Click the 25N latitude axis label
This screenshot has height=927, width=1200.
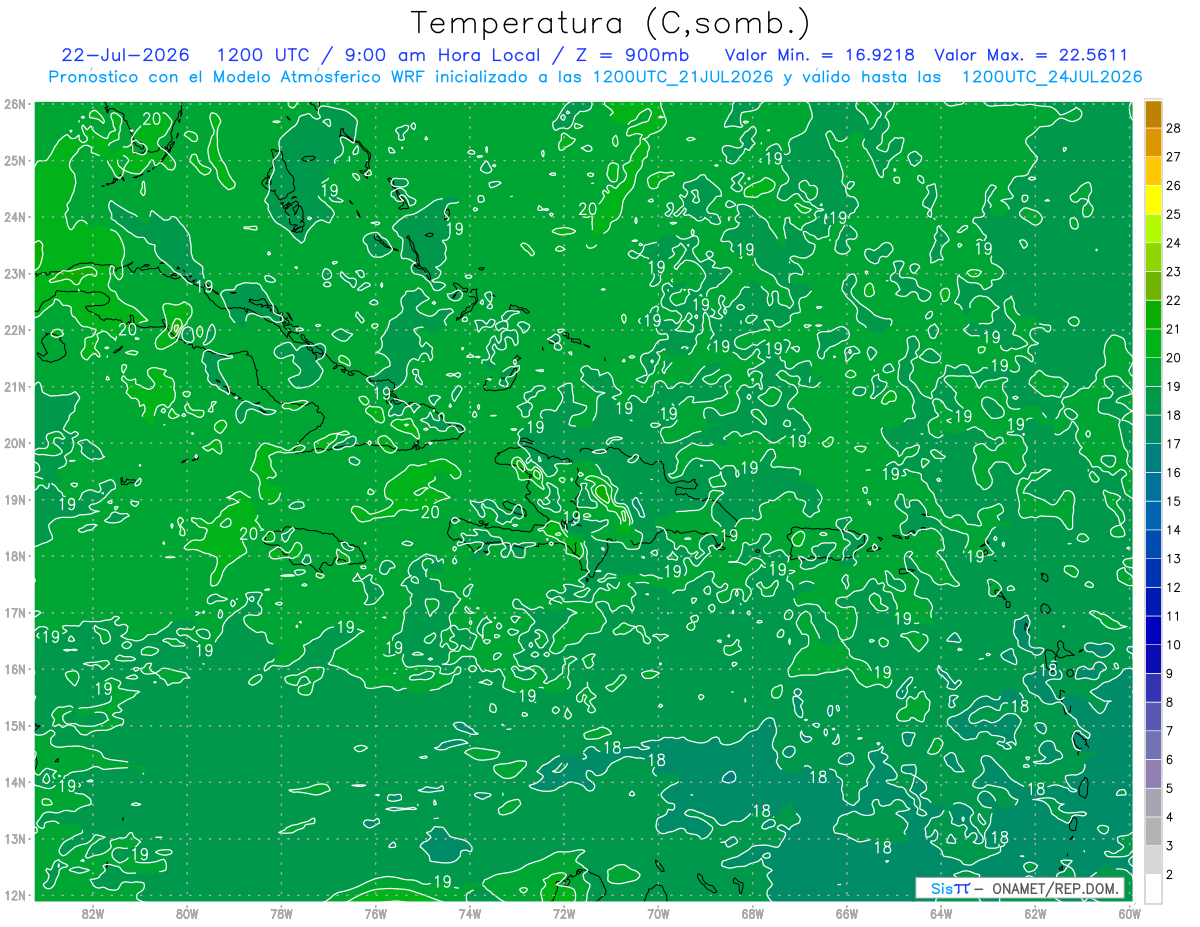(x=14, y=161)
